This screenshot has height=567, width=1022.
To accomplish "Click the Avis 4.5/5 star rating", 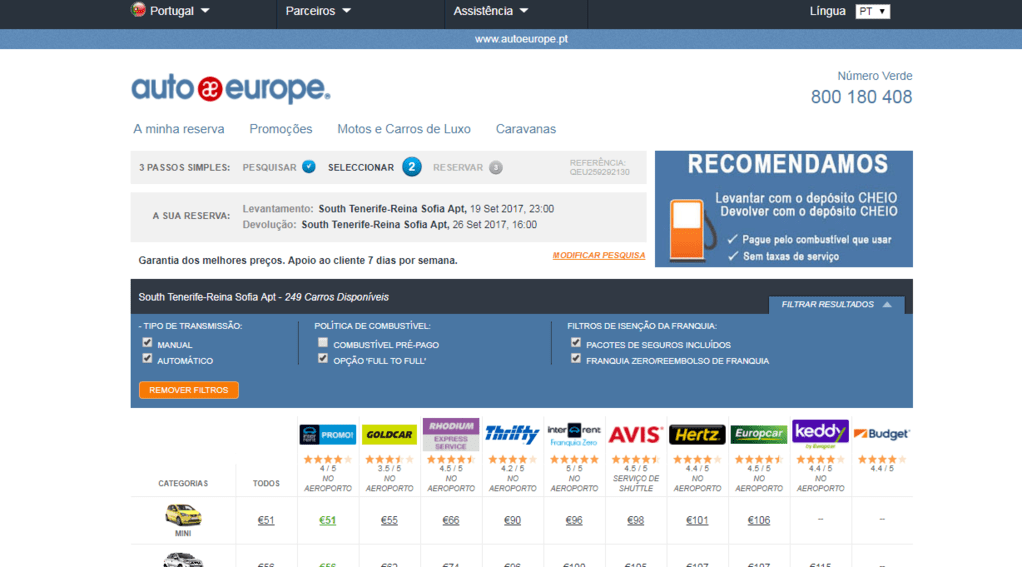I will [635, 459].
